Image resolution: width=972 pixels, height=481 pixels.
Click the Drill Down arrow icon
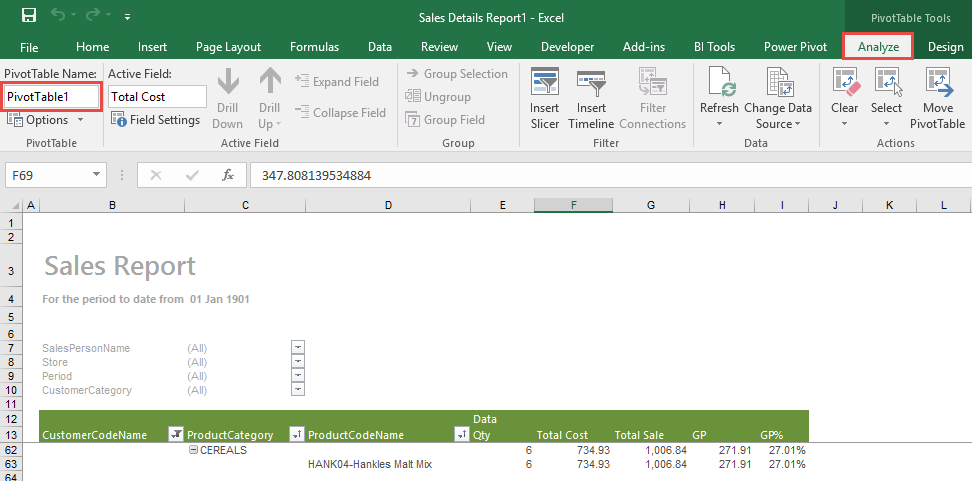tap(228, 82)
